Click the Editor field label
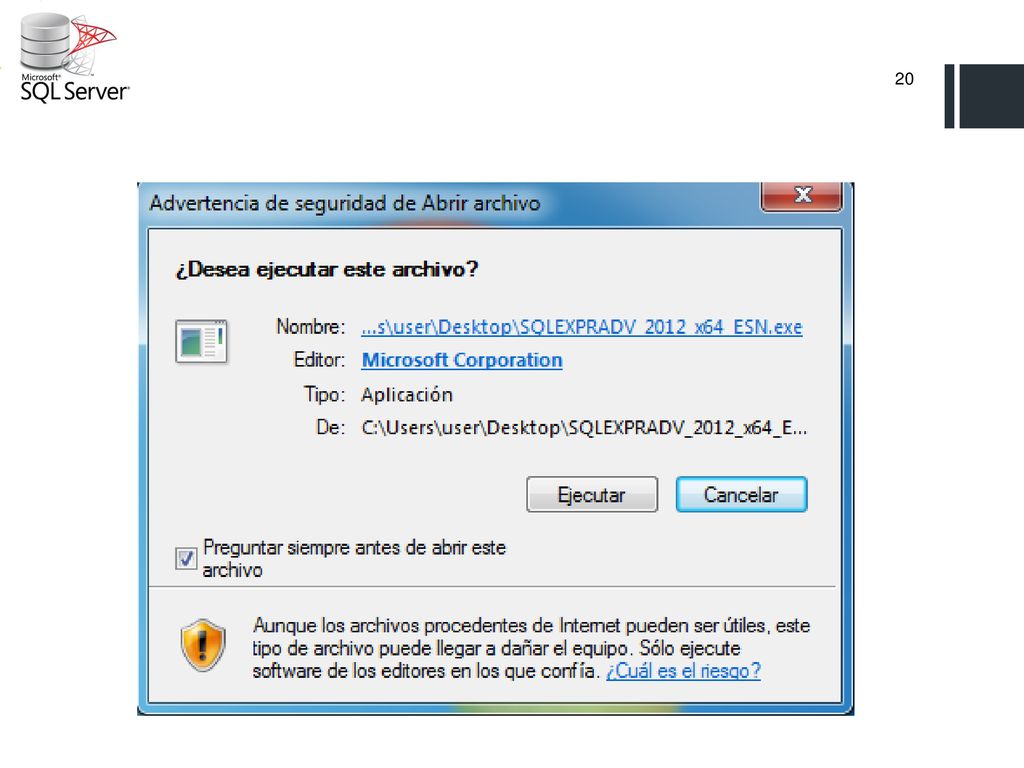Image resolution: width=1024 pixels, height=768 pixels. click(x=319, y=360)
